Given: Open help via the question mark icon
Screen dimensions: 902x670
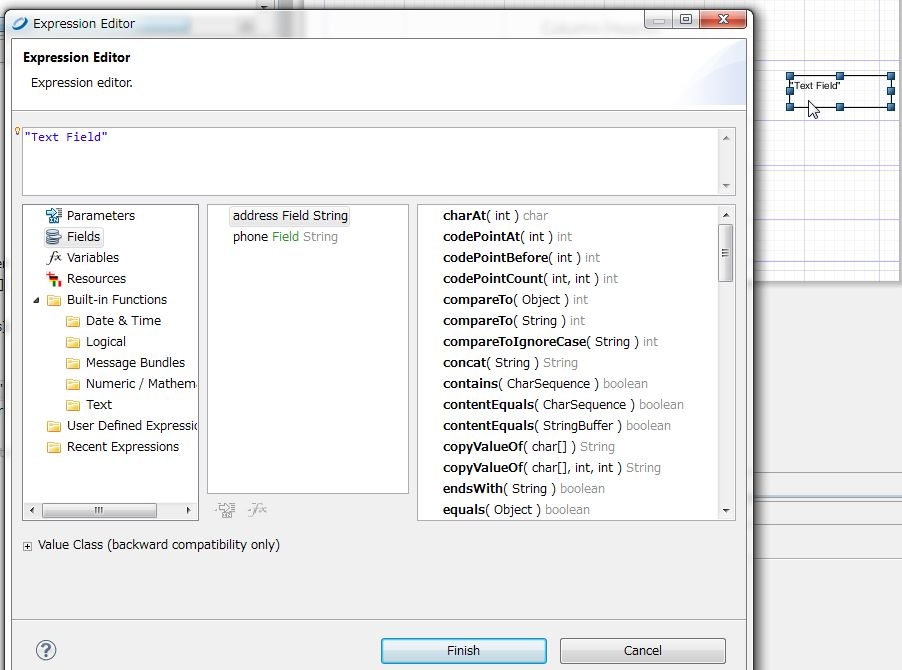Looking at the screenshot, I should tap(45, 650).
